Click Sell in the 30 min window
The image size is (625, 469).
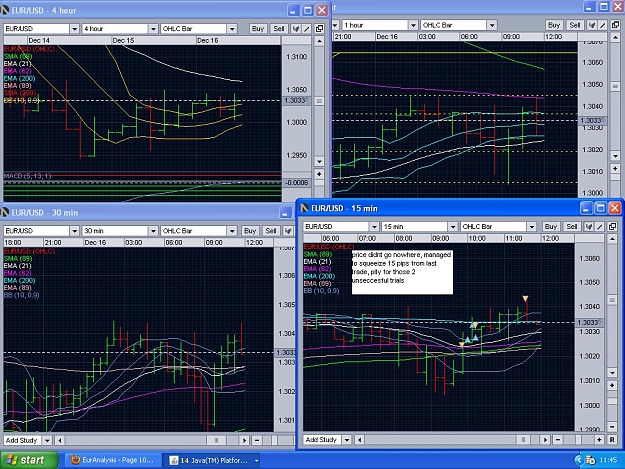coord(271,231)
